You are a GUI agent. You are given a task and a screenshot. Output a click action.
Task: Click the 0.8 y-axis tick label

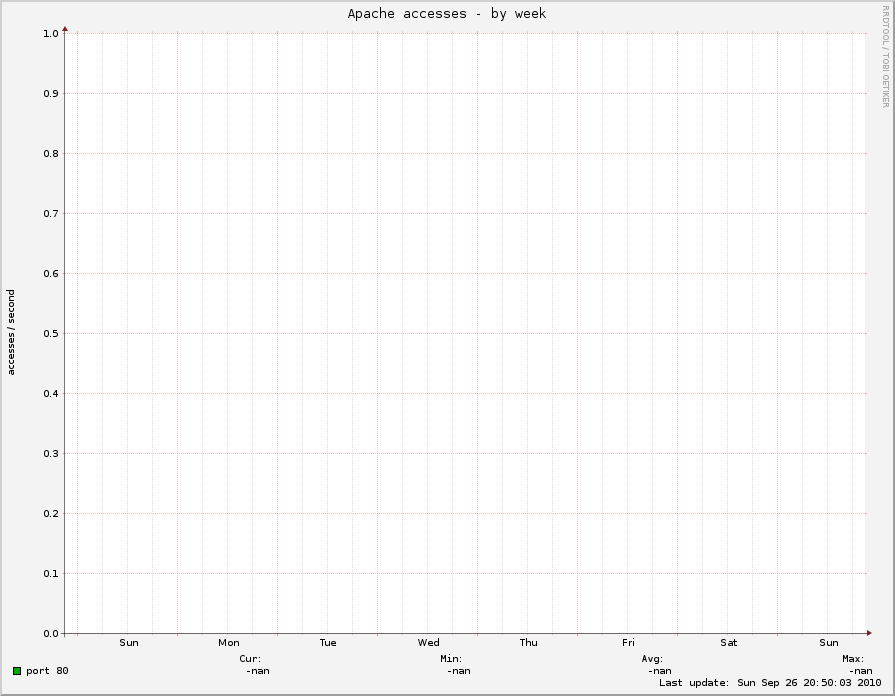51,154
